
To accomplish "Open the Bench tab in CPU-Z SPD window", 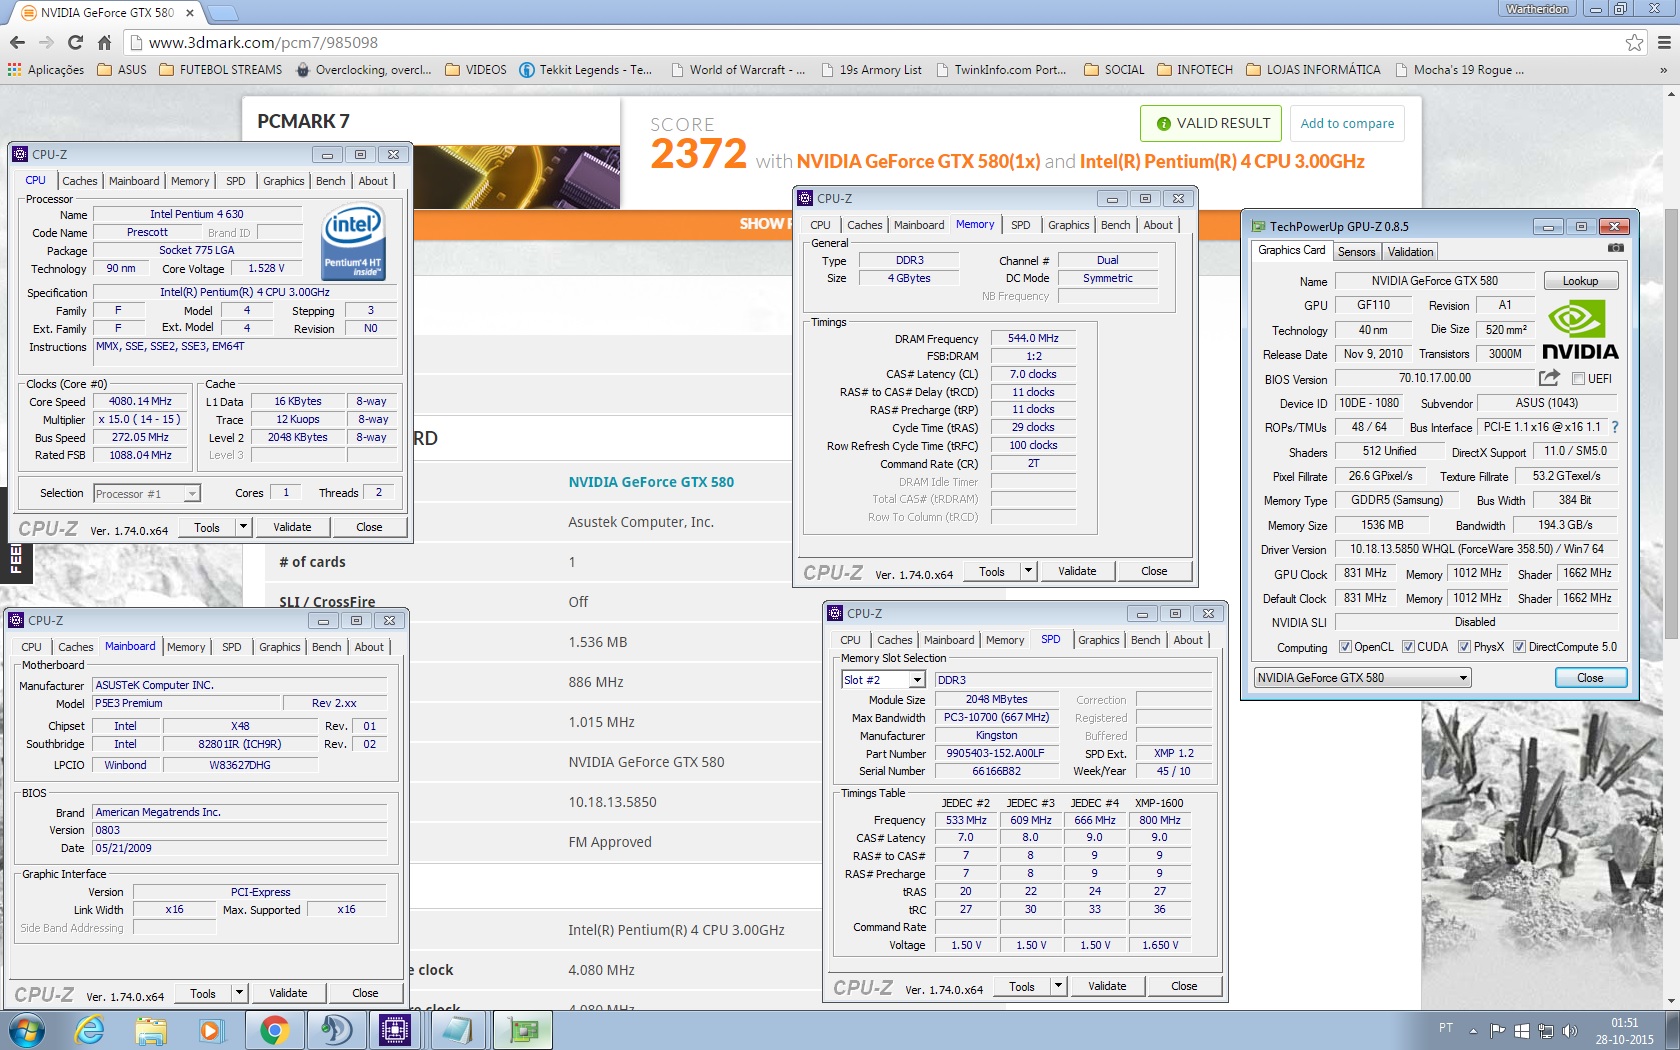I will coord(1146,640).
